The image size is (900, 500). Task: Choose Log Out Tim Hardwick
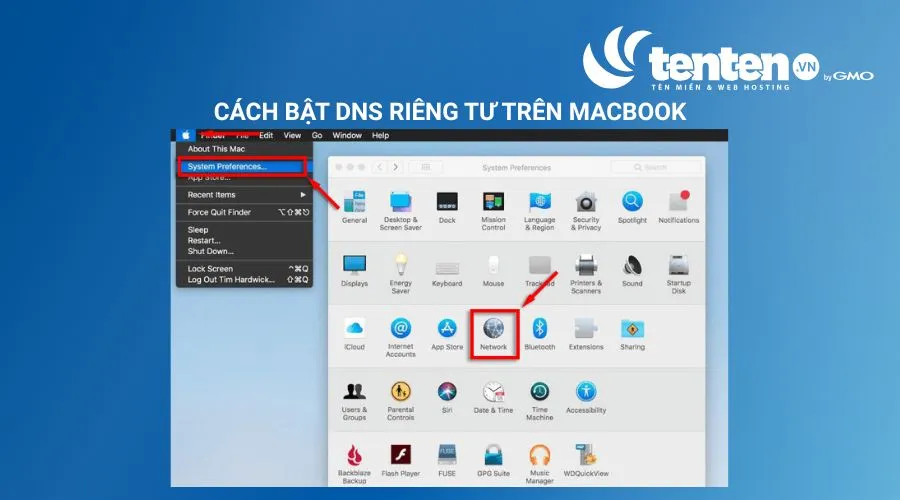pos(245,280)
